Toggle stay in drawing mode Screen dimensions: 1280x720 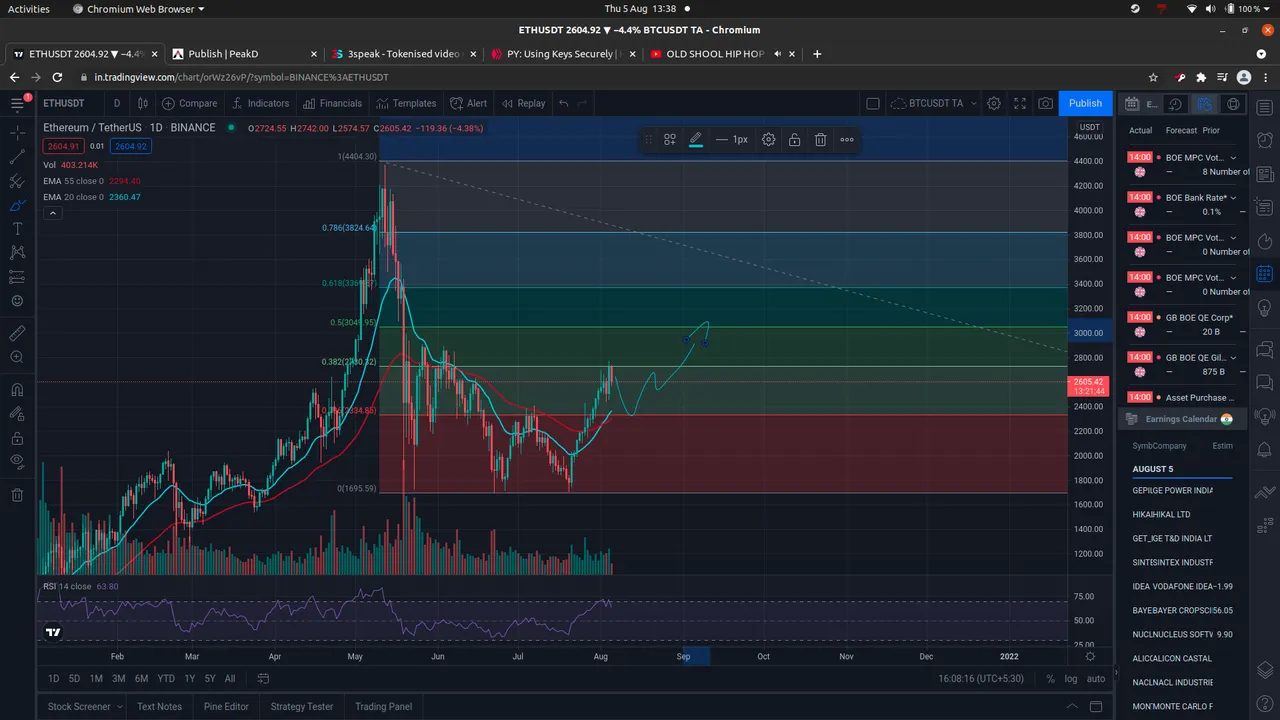[17, 414]
